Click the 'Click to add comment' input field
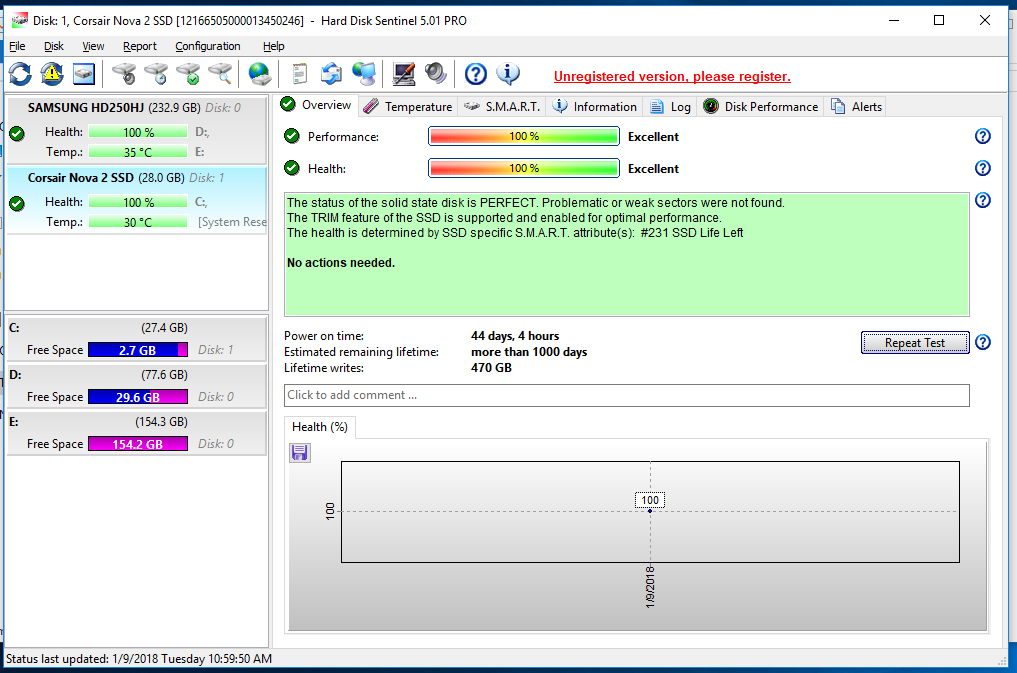 [627, 395]
